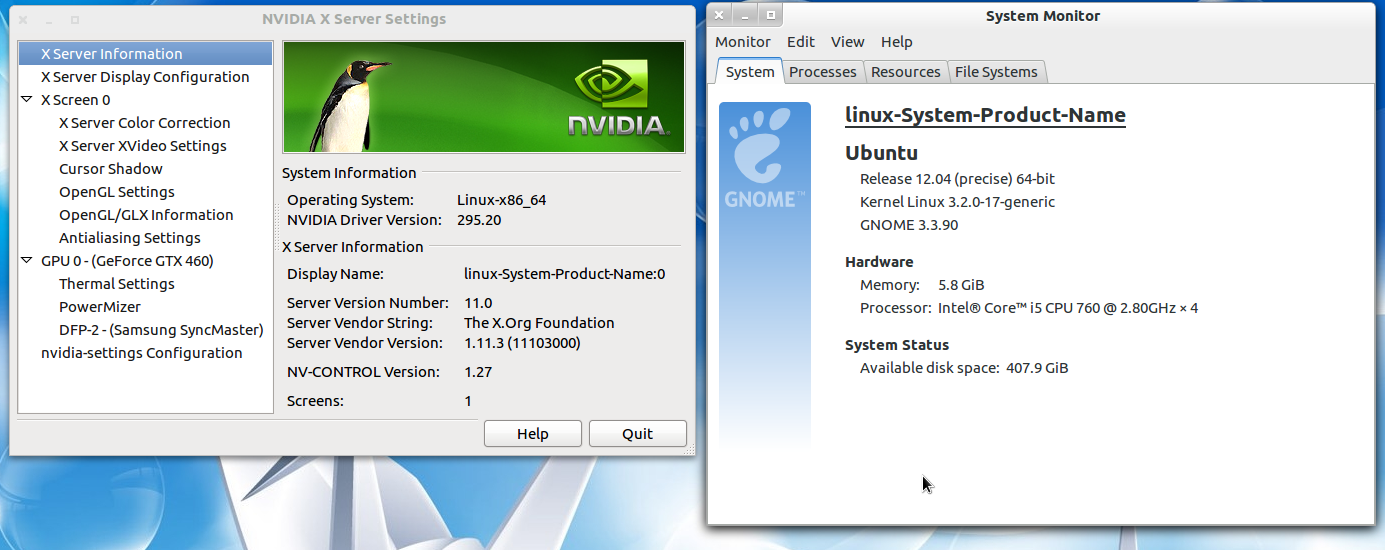The height and width of the screenshot is (550, 1385).
Task: Select GPU 0 - (GeForce GTX 460)
Action: (127, 261)
